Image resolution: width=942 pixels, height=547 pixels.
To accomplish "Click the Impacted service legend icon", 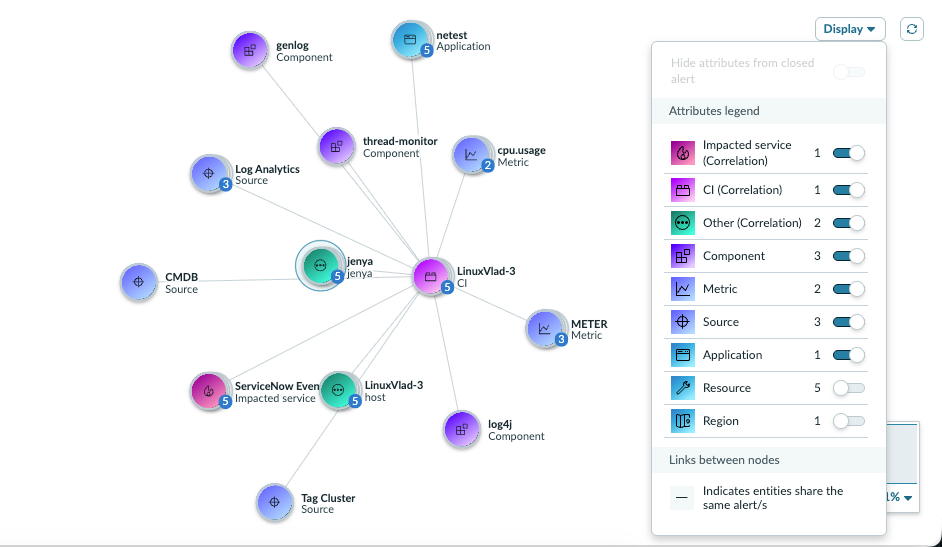I will click(682, 153).
